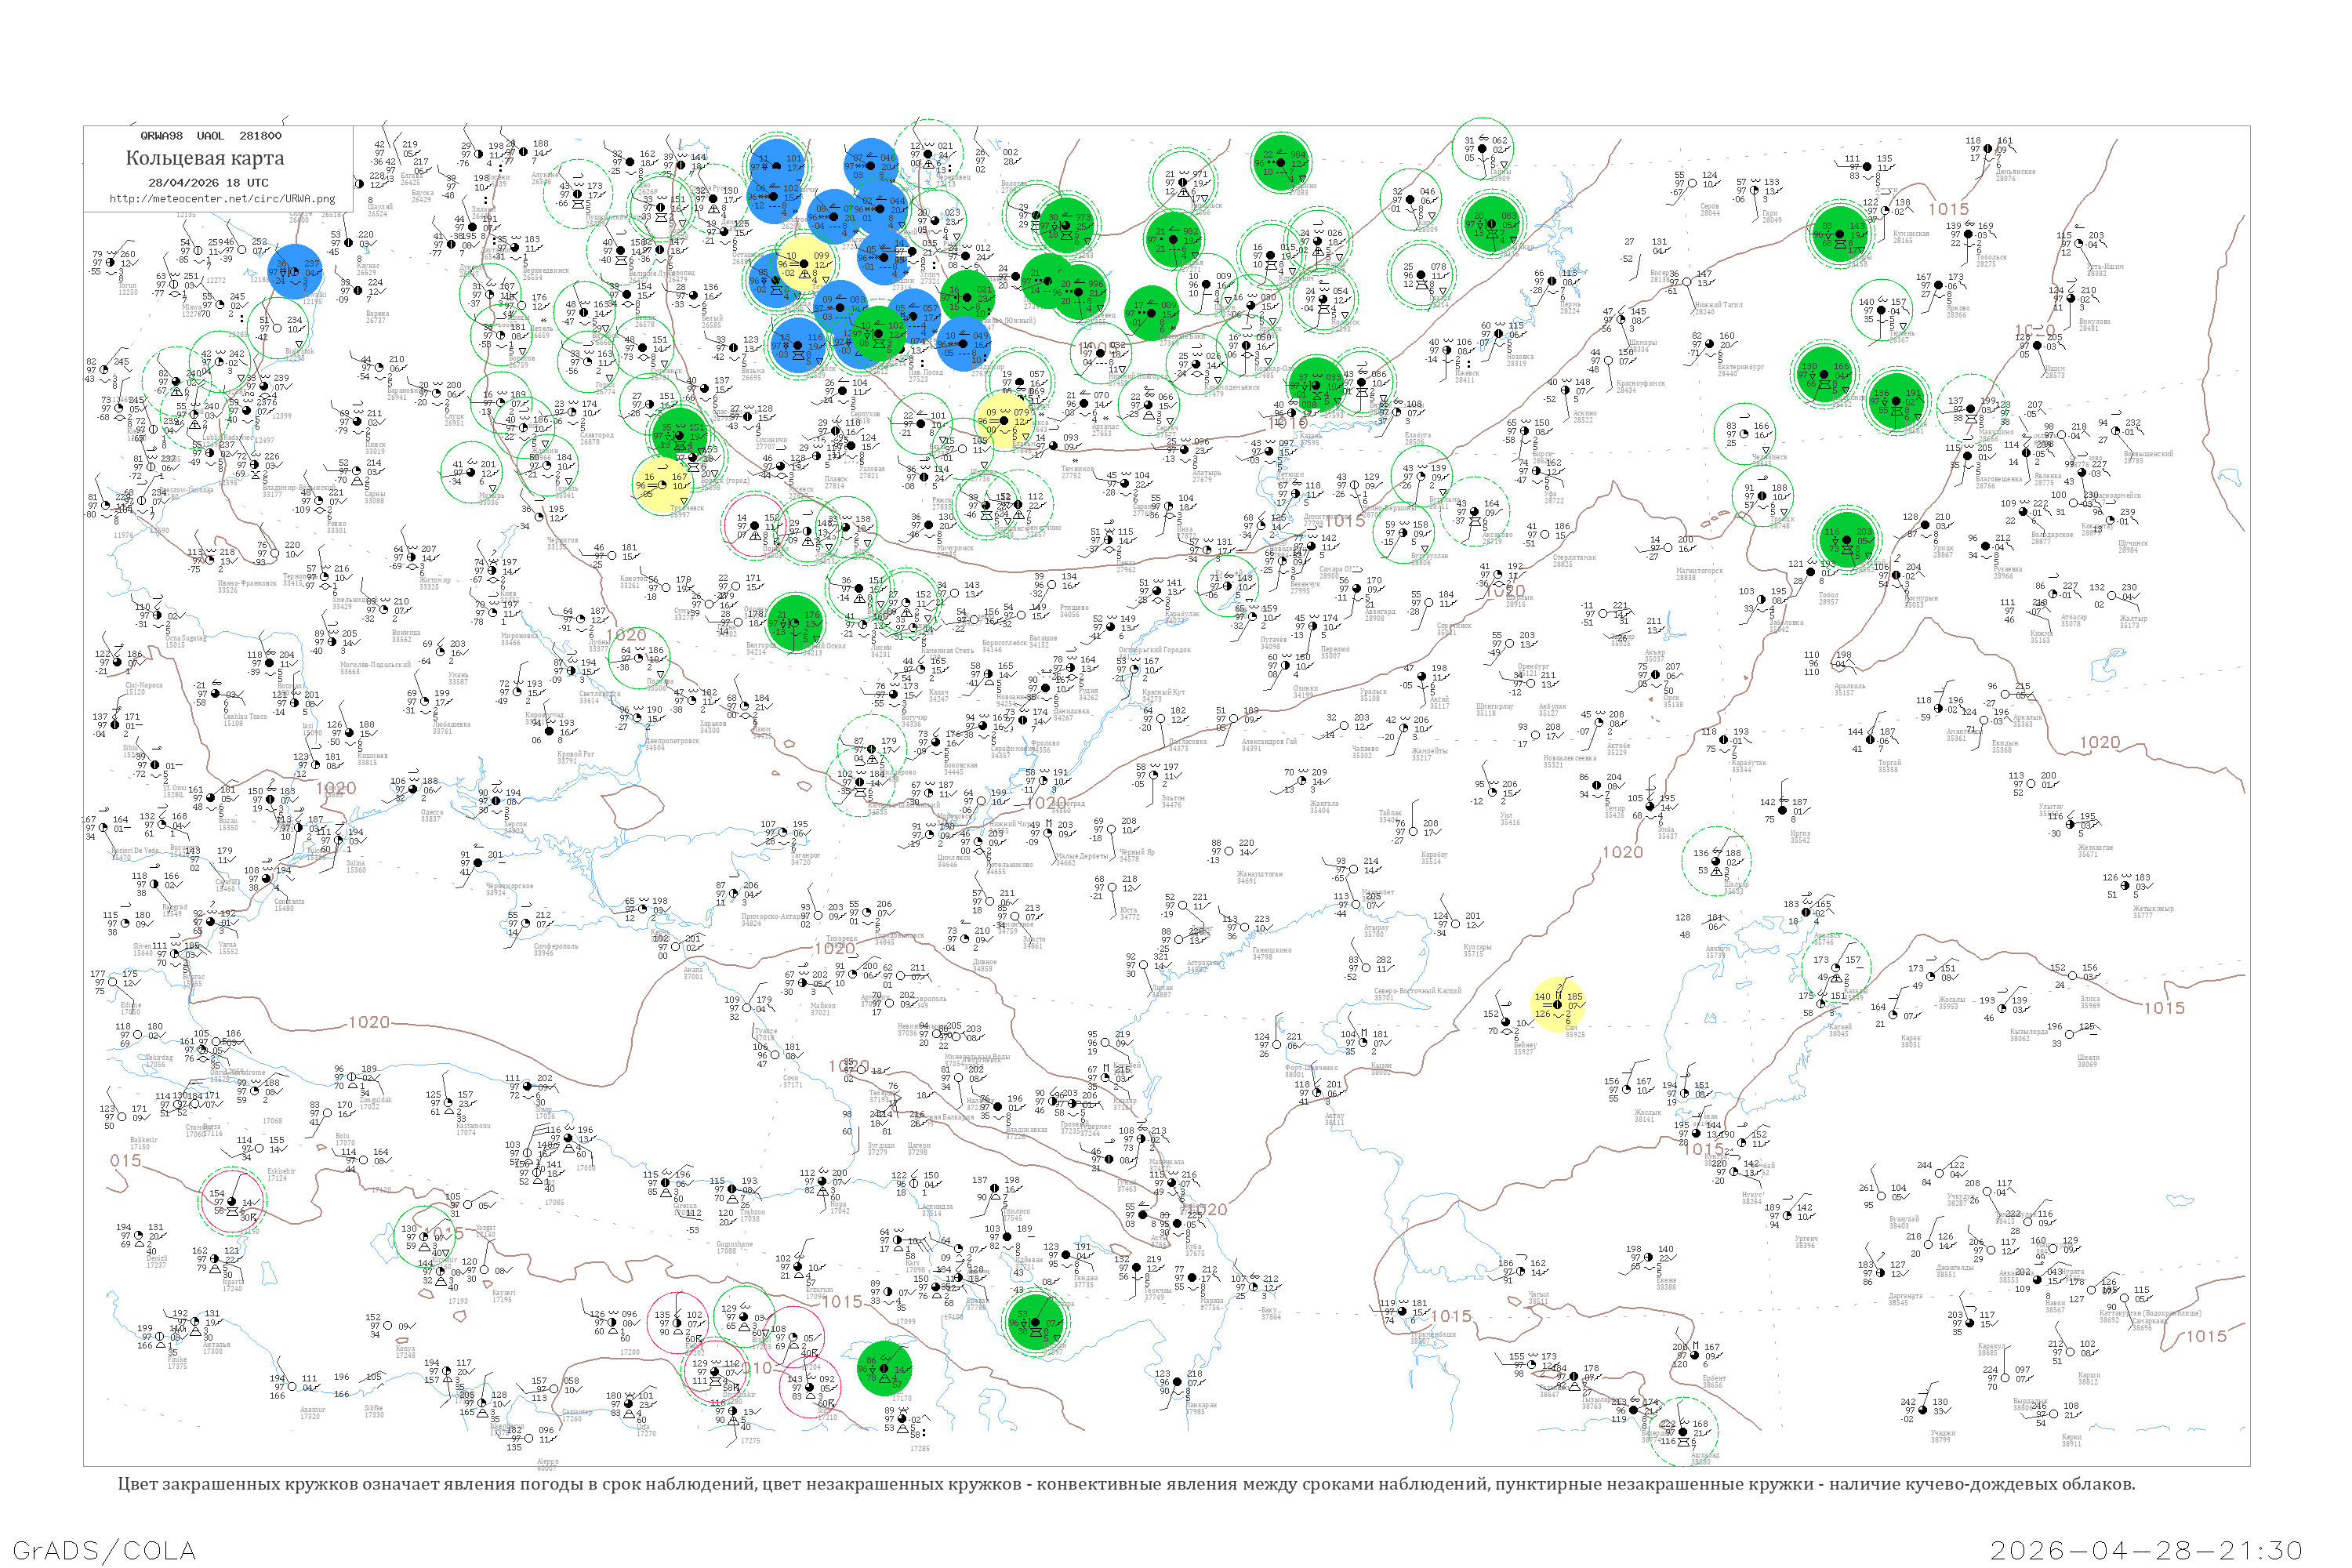This screenshot has height=1568, width=2352.
Task: Click the blue filled circle near Suwalki
Action: click(x=295, y=271)
